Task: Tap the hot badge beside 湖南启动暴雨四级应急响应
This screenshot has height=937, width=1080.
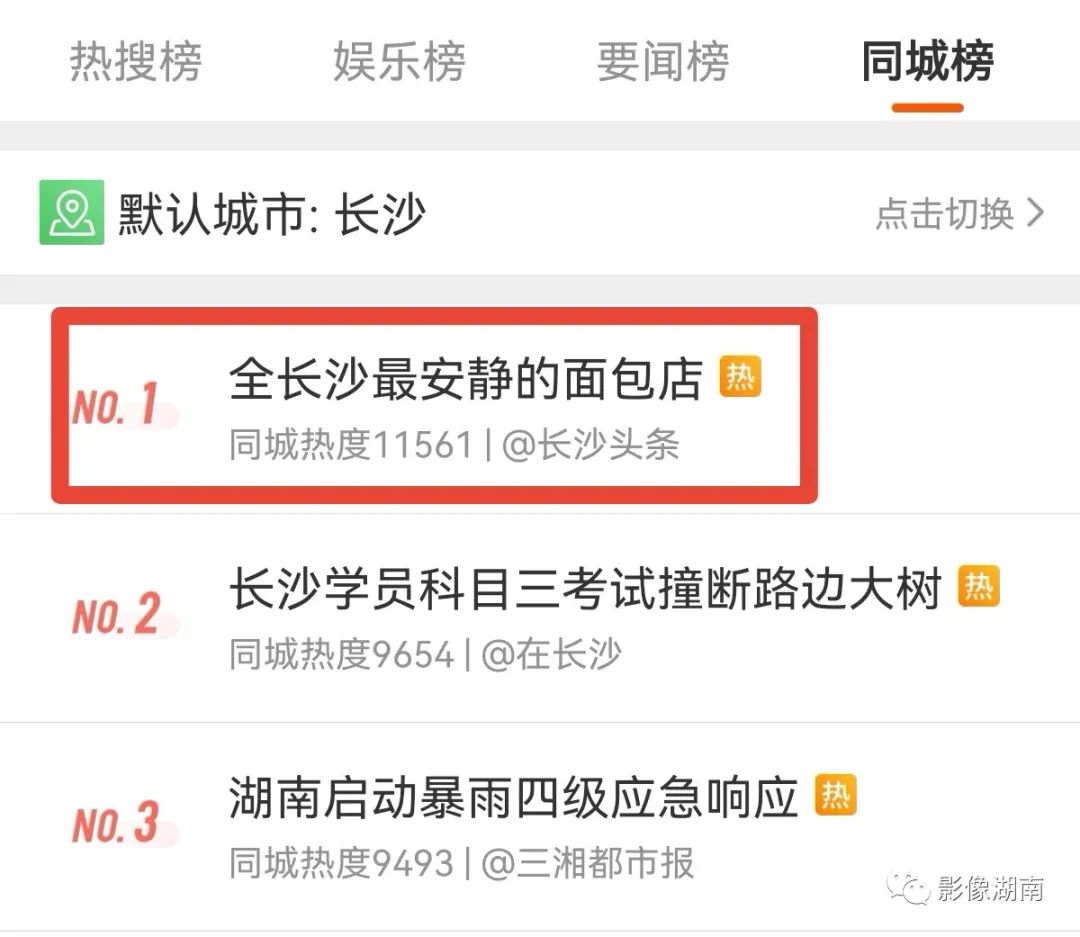Action: pyautogui.click(x=835, y=794)
